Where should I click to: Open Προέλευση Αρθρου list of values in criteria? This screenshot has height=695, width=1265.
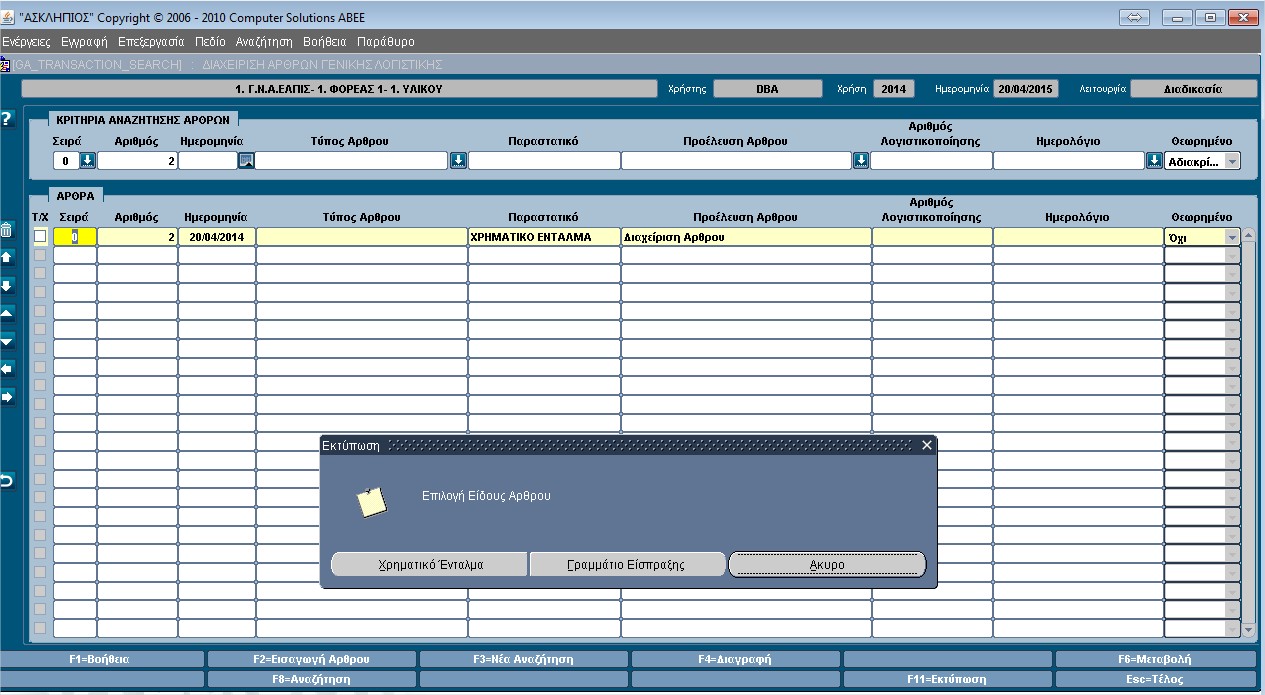tap(861, 160)
